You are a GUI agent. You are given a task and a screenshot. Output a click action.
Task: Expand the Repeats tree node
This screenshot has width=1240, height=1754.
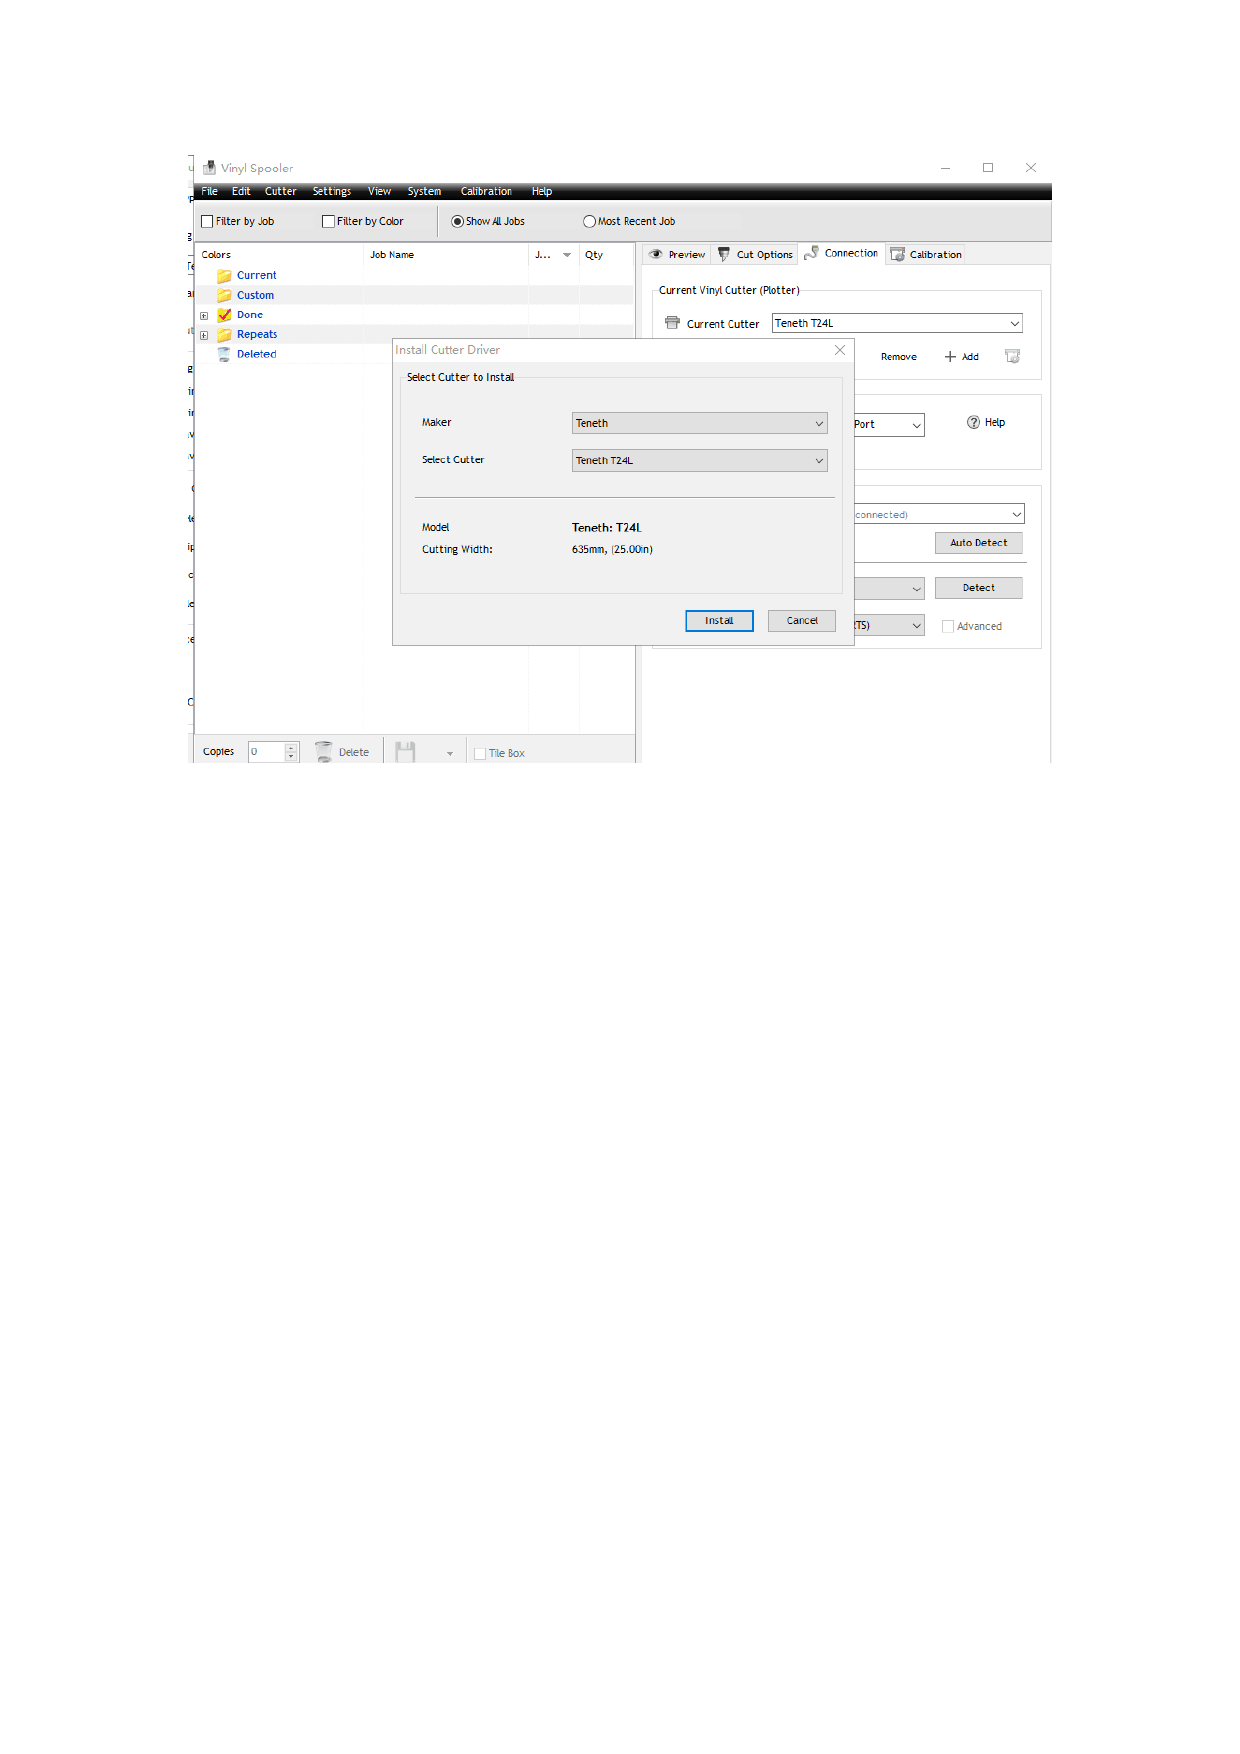click(x=204, y=335)
